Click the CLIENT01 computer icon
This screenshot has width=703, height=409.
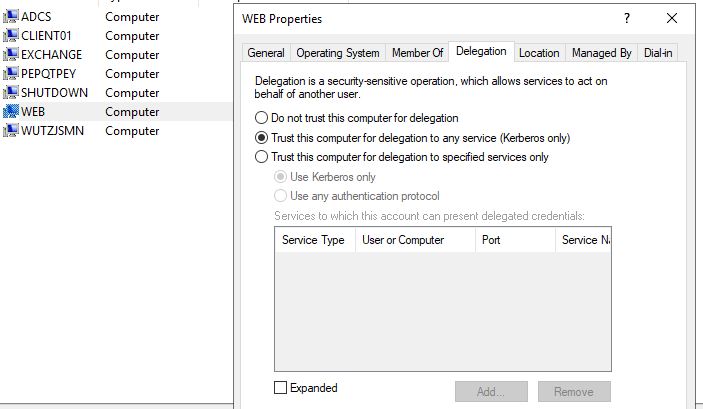pos(11,36)
